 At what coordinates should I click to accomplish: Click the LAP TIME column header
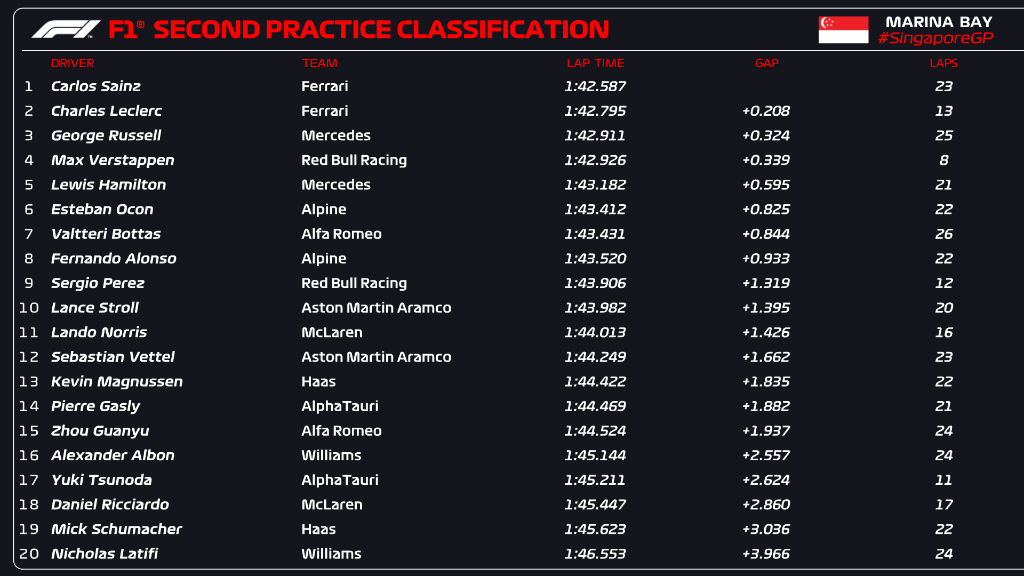[595, 63]
